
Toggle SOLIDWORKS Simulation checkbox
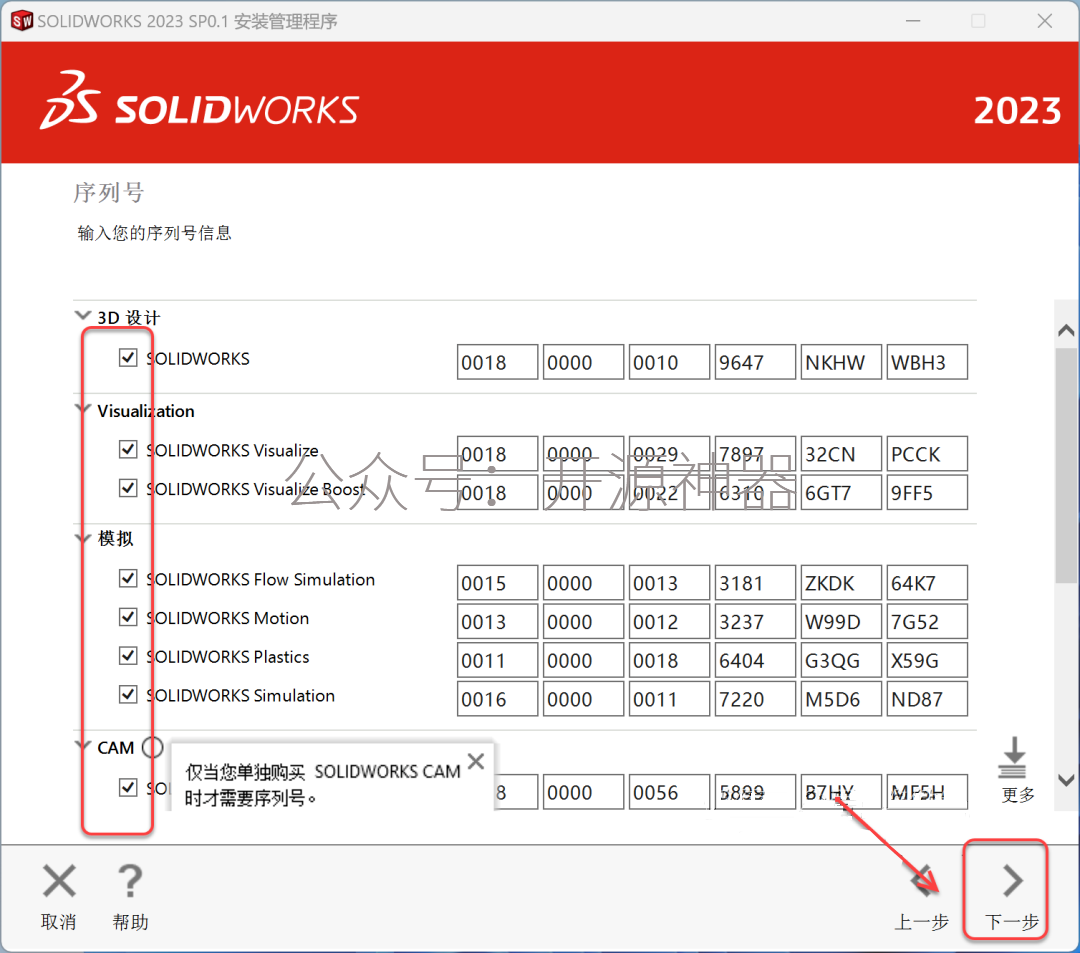[128, 693]
